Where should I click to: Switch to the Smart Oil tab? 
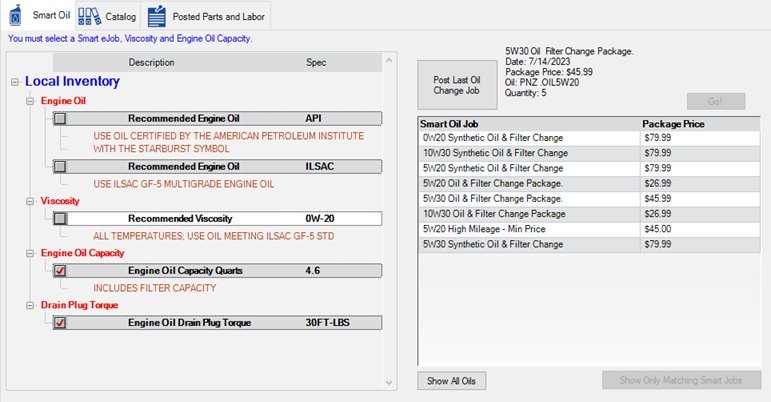(x=40, y=15)
